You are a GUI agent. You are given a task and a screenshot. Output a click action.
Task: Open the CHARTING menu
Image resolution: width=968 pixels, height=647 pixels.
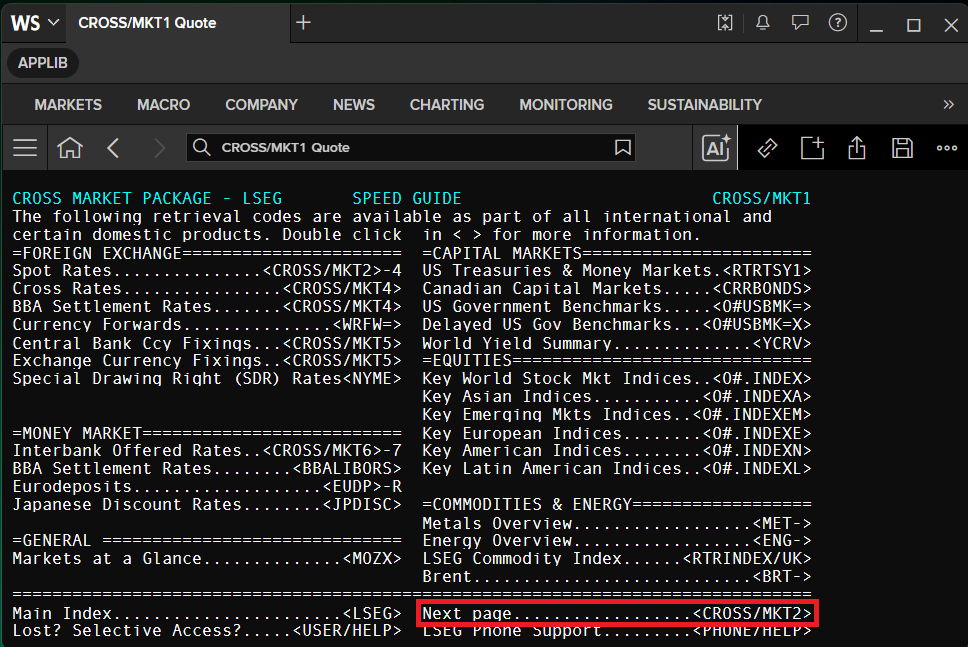(447, 104)
